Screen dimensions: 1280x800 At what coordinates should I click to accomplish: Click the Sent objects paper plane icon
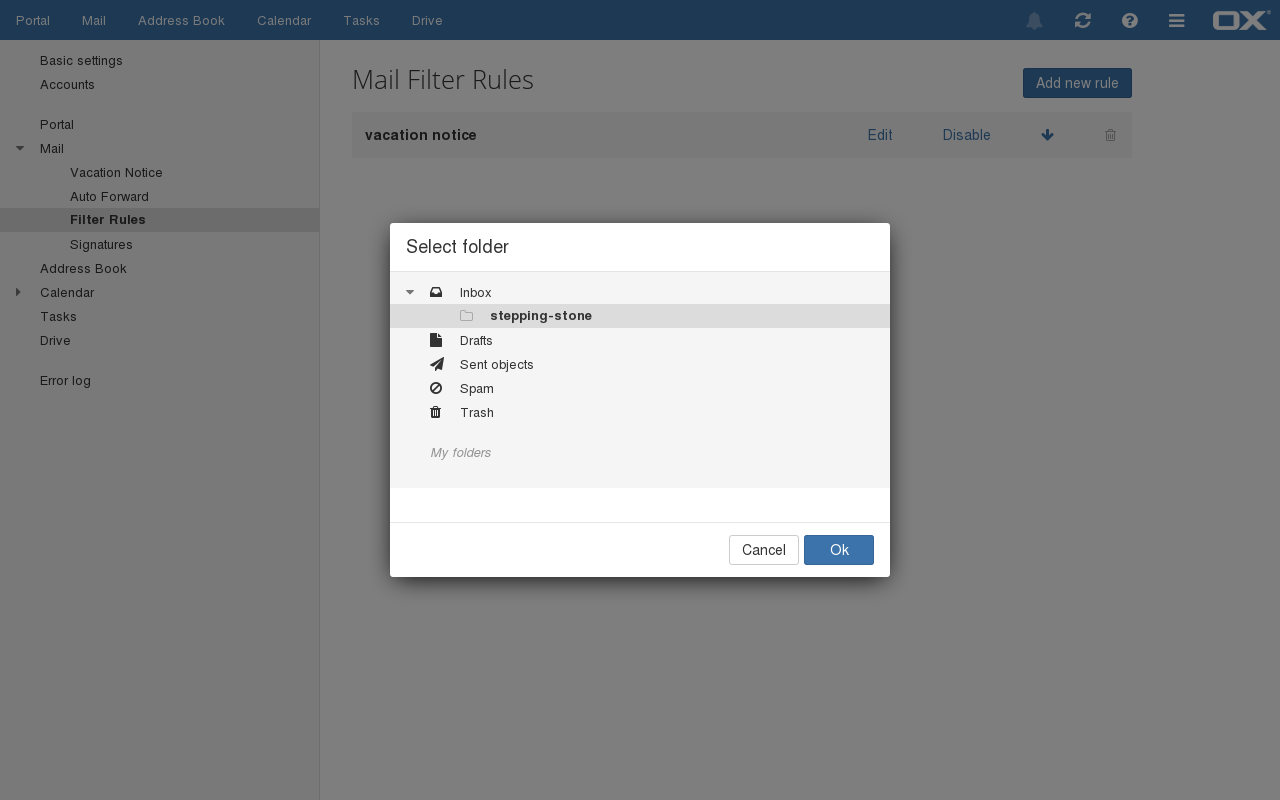click(x=436, y=364)
